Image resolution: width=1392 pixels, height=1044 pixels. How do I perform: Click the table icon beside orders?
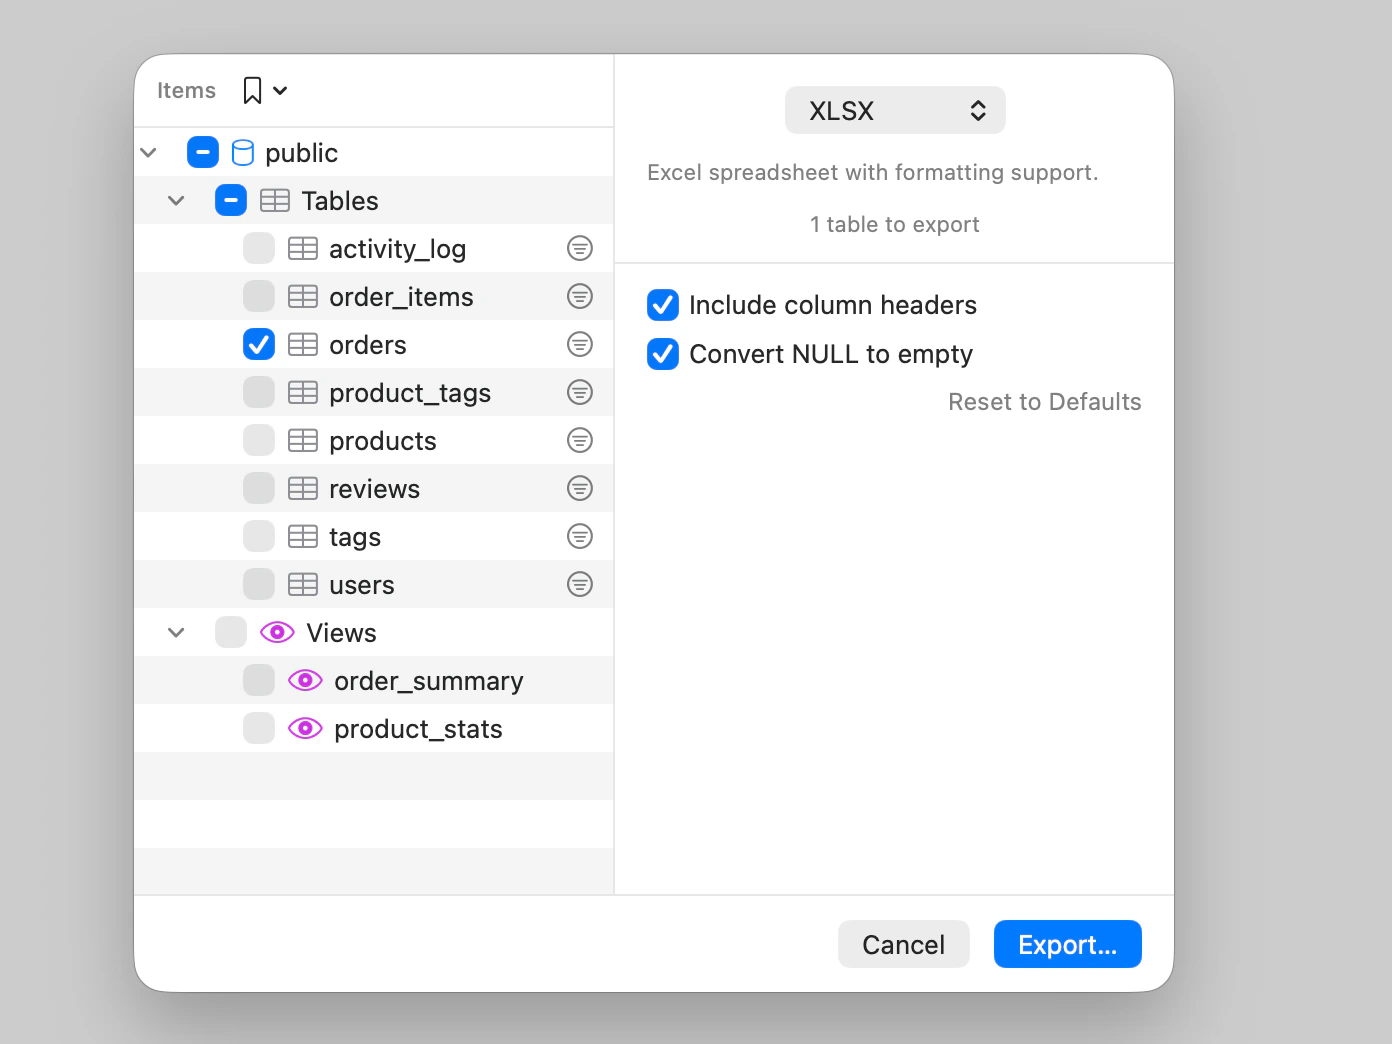pos(303,344)
